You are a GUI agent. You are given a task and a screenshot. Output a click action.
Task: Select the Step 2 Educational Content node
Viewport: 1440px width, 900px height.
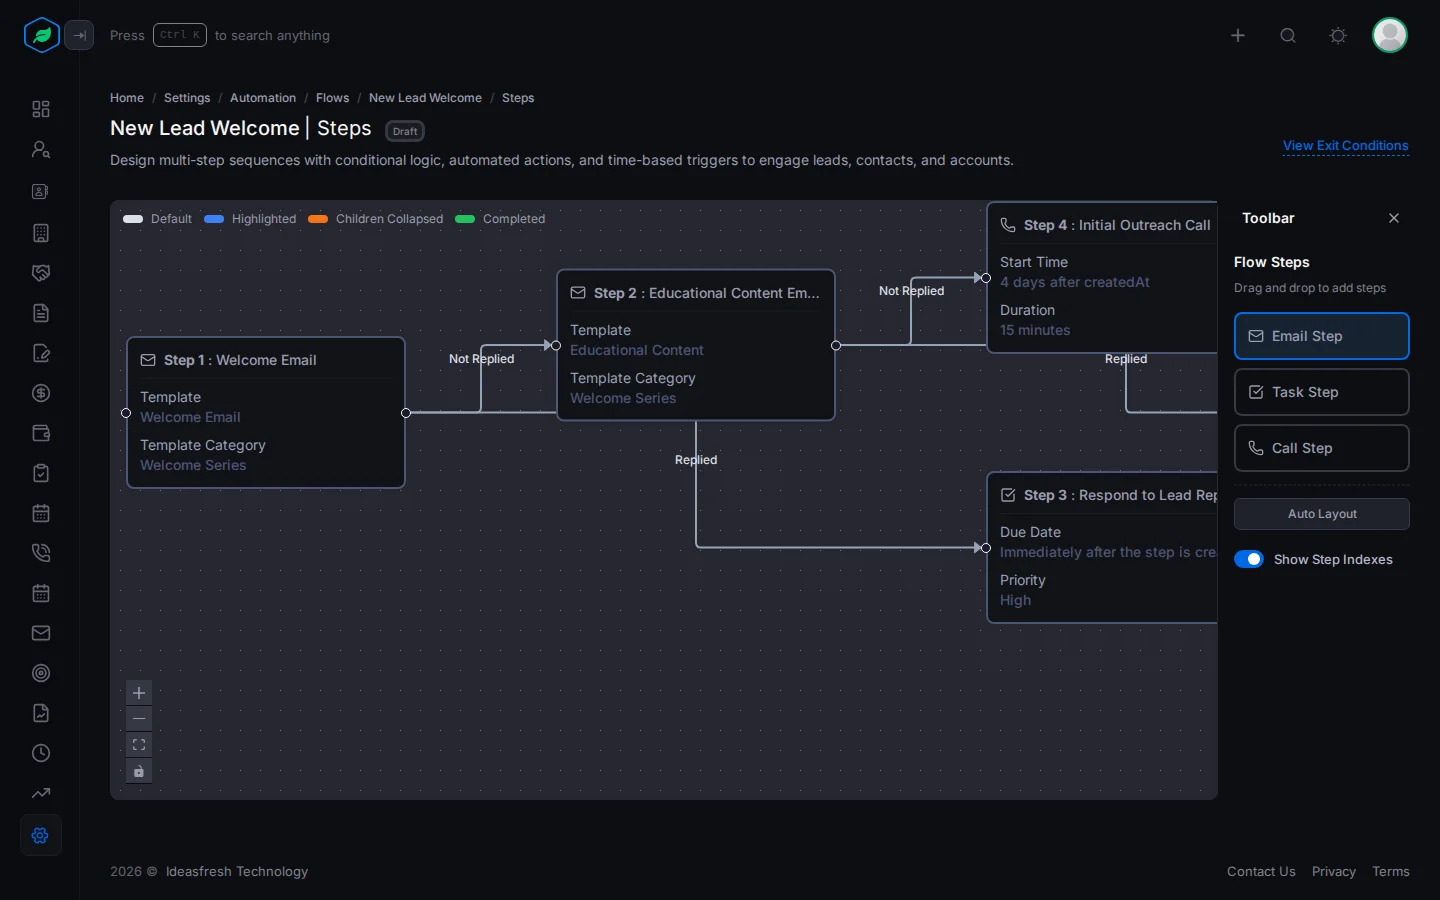696,345
